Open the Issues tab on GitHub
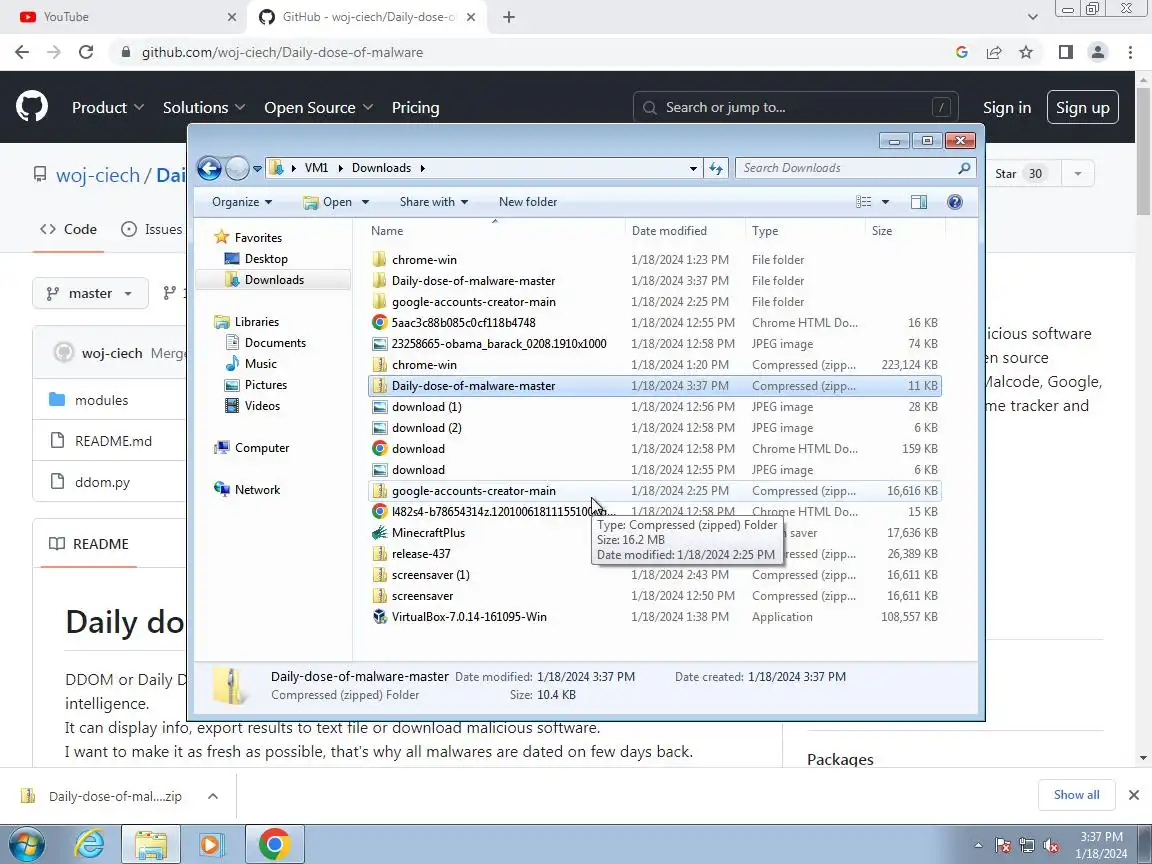Screen dimensions: 1152x864 [x=151, y=229]
